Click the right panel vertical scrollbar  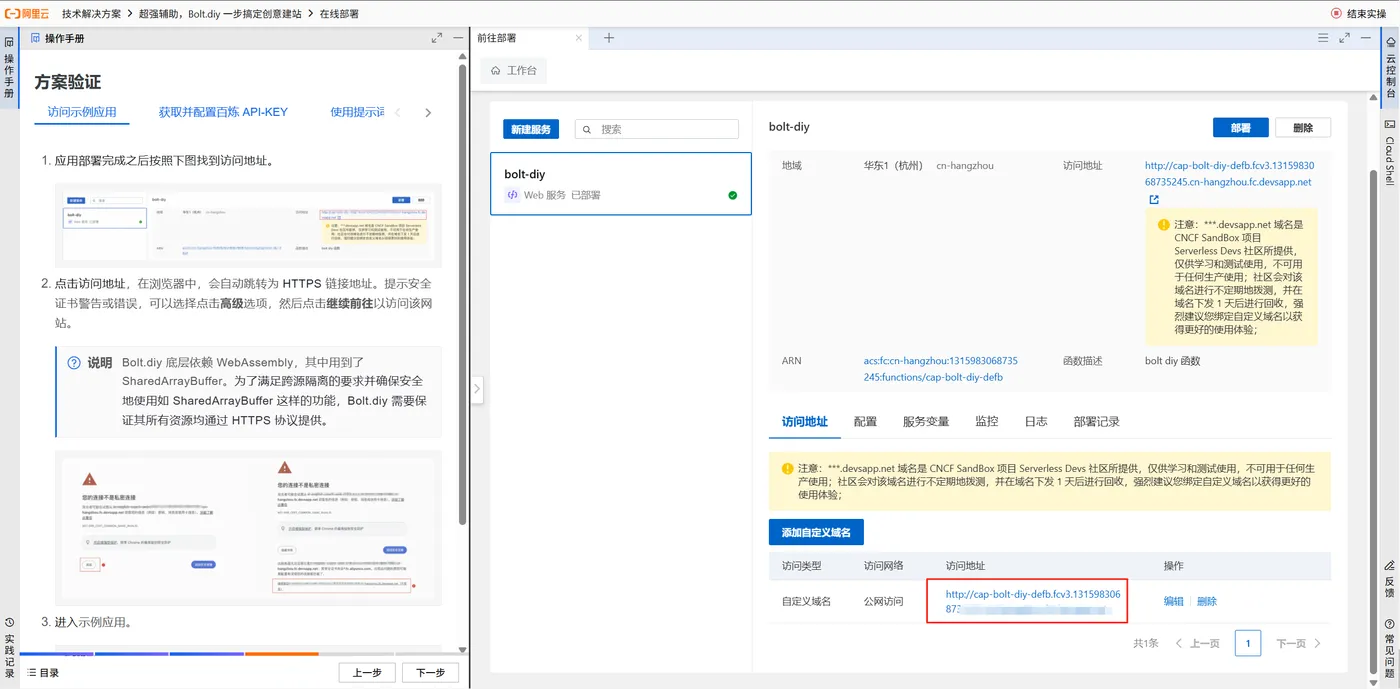pyautogui.click(x=1374, y=420)
